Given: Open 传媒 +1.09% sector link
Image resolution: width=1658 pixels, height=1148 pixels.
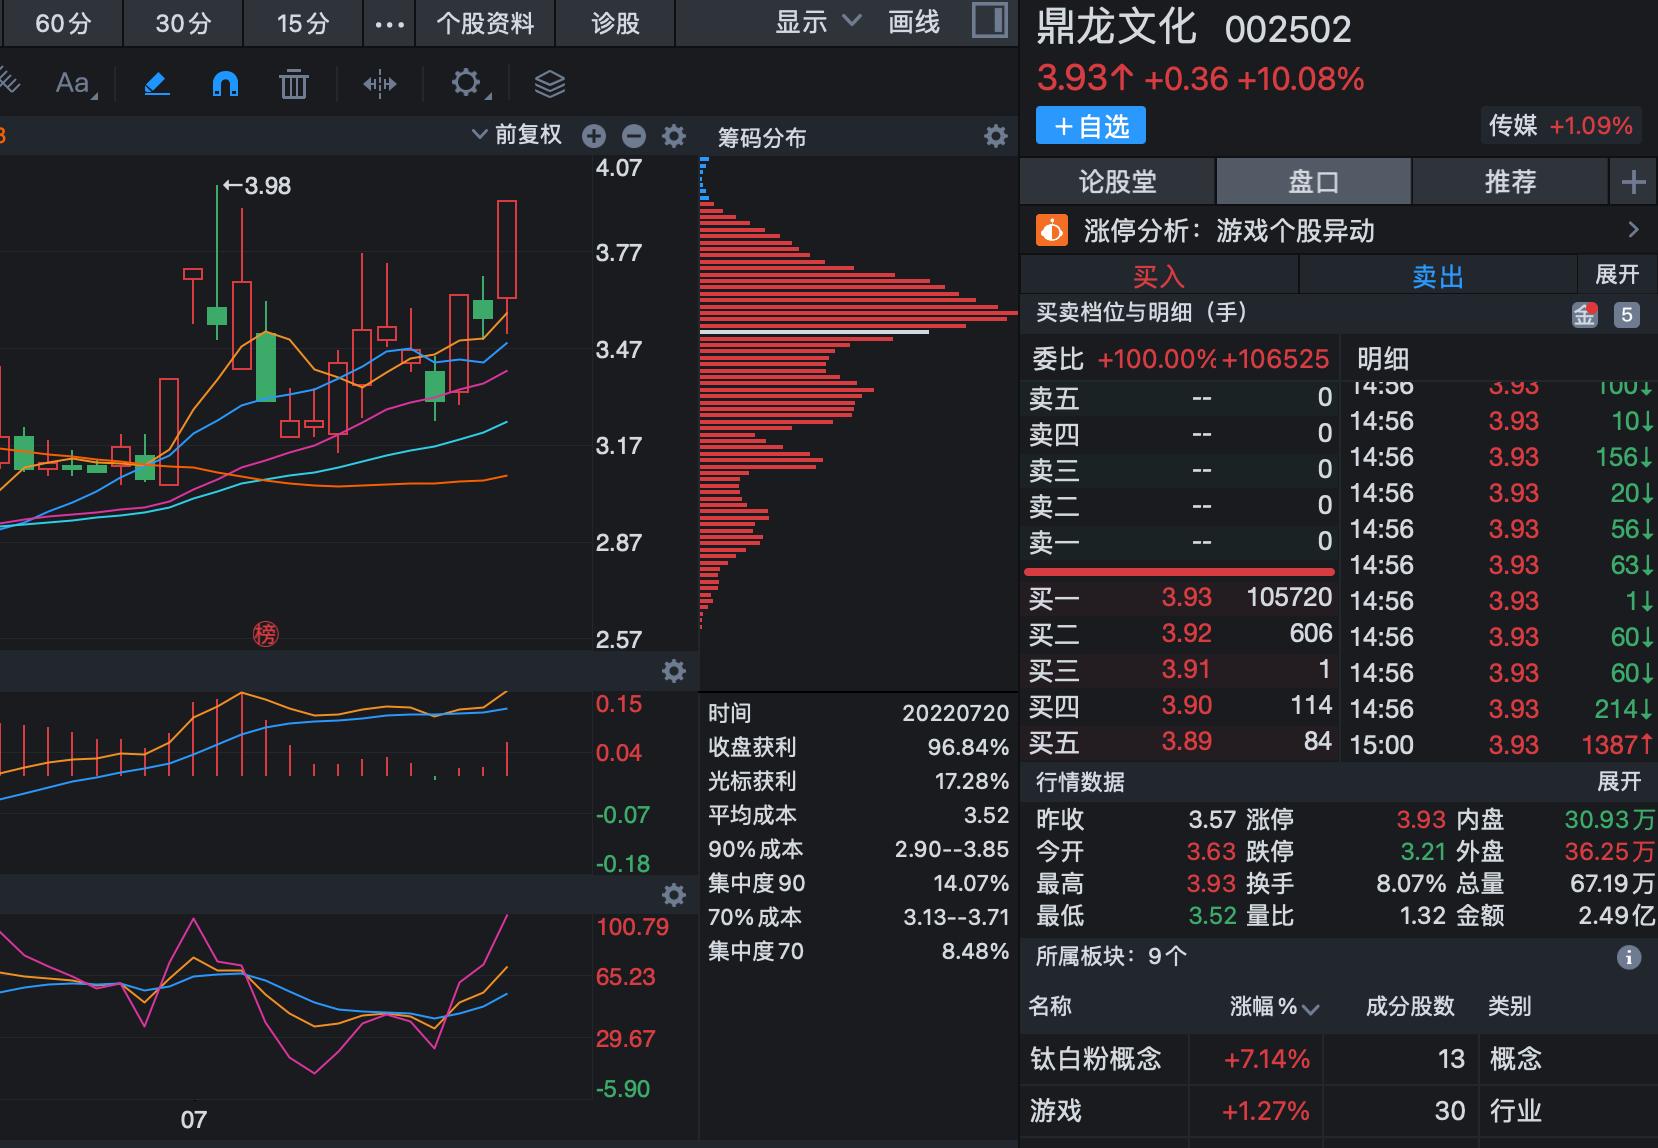Looking at the screenshot, I should (x=1560, y=126).
